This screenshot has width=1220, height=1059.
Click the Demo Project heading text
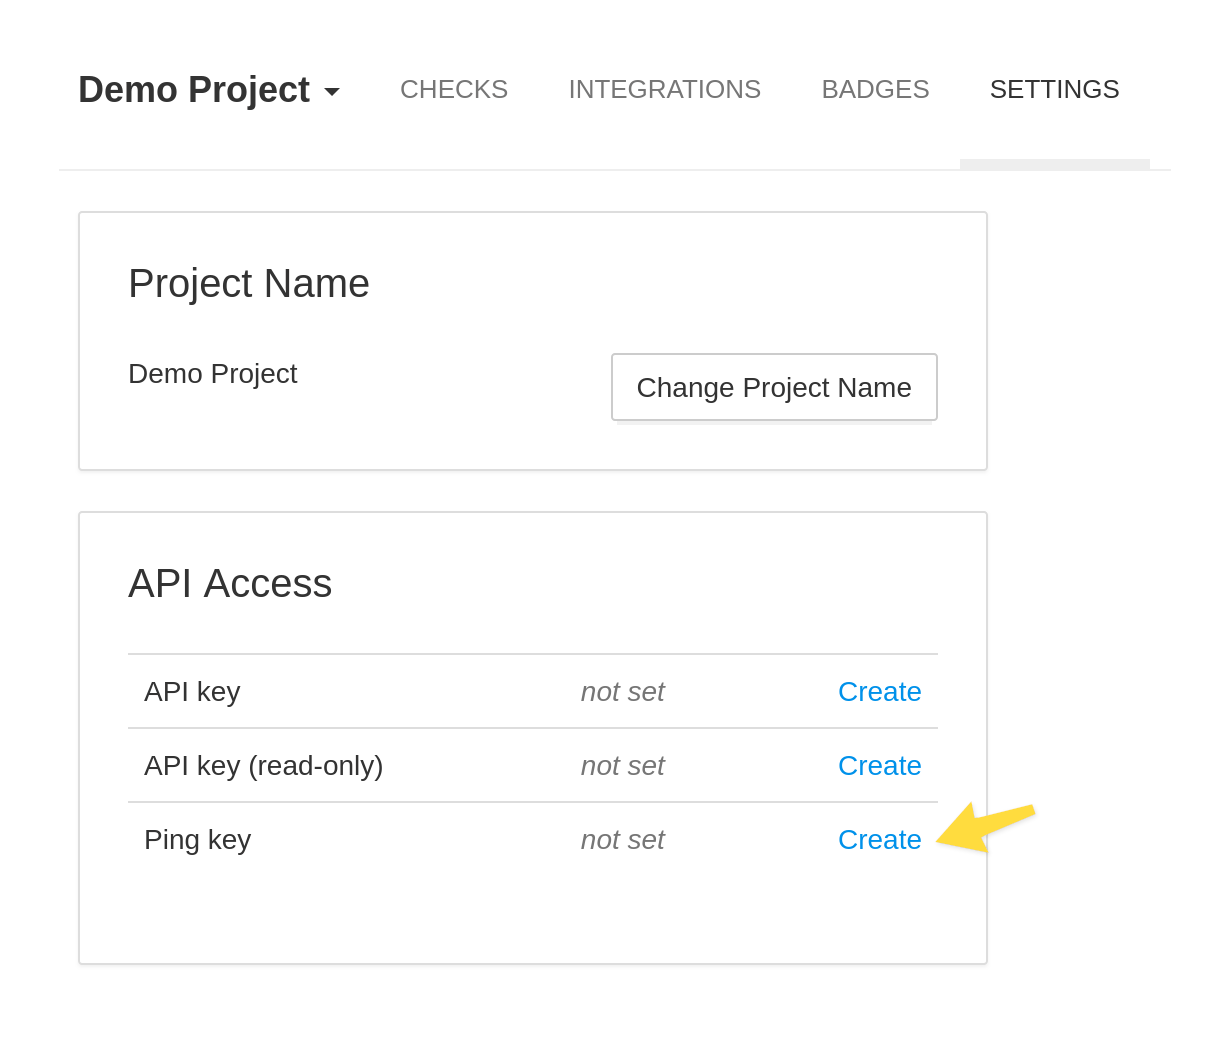(193, 89)
